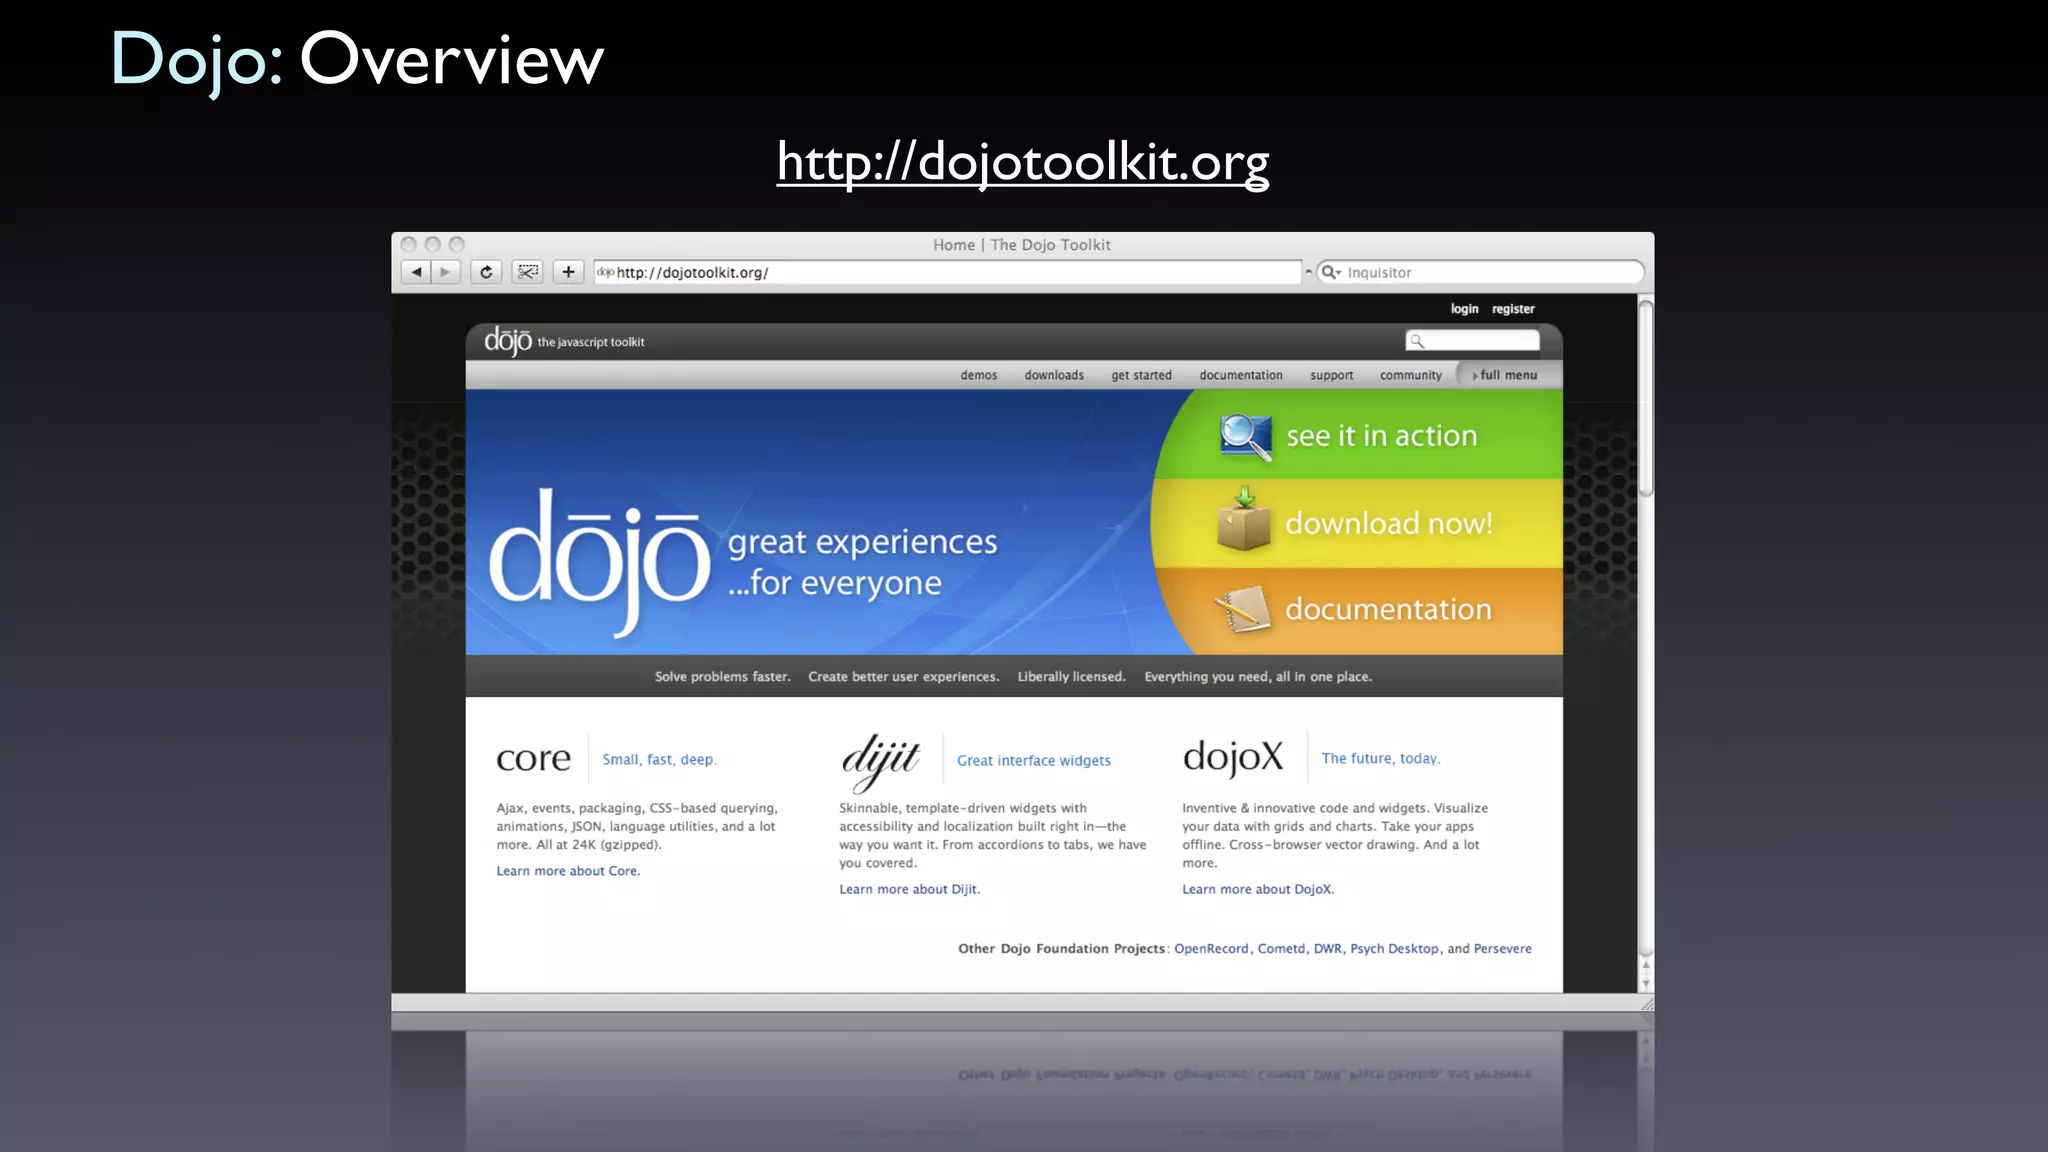The width and height of the screenshot is (2048, 1152).
Task: Click Learn more about Core link
Action: (x=568, y=871)
